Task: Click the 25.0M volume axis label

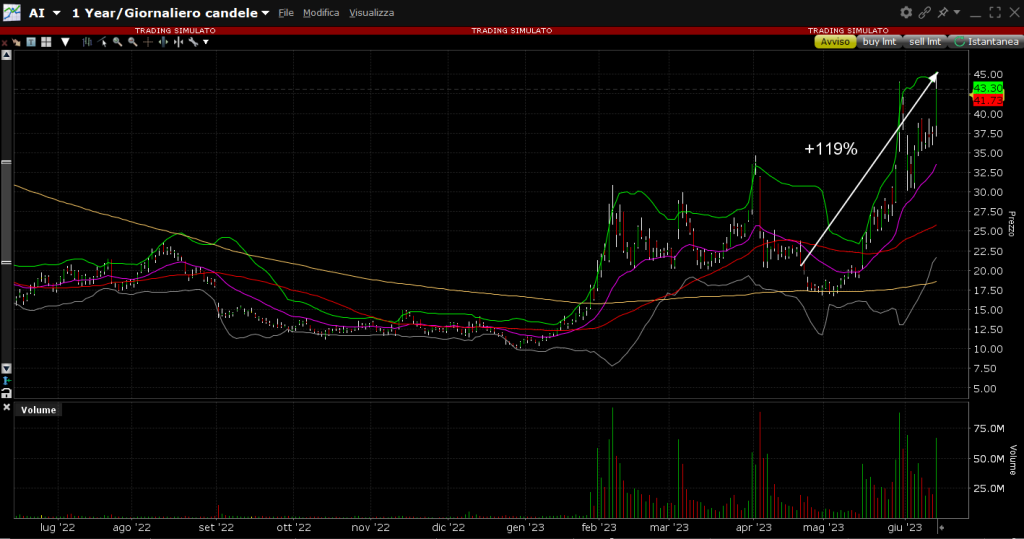Action: click(x=988, y=488)
